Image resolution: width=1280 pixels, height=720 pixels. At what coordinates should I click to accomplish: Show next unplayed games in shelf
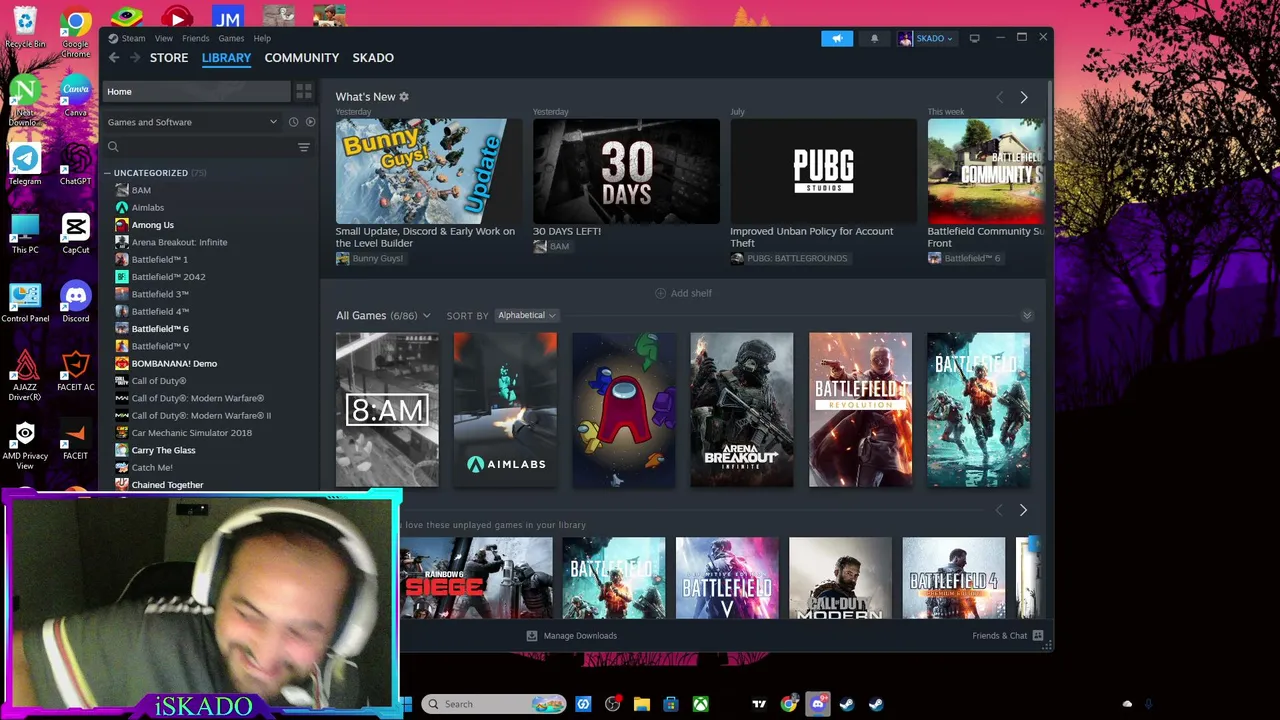(x=1022, y=510)
